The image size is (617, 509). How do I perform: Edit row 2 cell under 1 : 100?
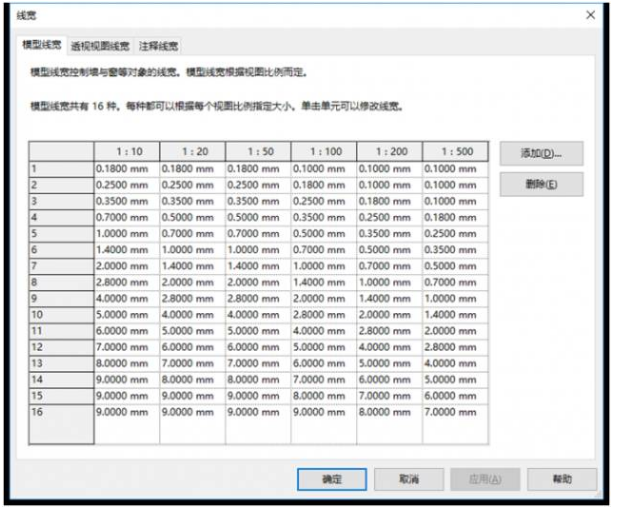[x=324, y=185]
